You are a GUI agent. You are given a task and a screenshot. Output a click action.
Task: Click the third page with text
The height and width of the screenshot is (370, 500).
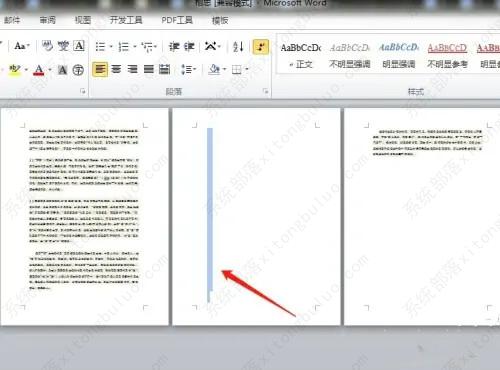(422, 217)
